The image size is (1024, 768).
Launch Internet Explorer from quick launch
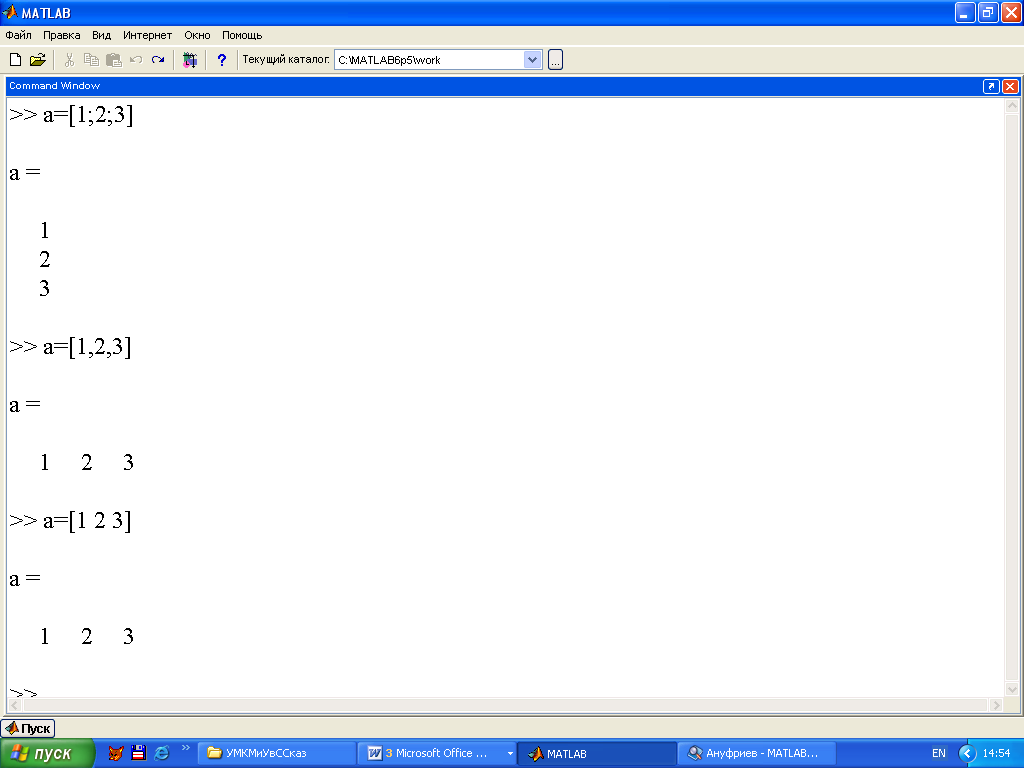(x=161, y=753)
